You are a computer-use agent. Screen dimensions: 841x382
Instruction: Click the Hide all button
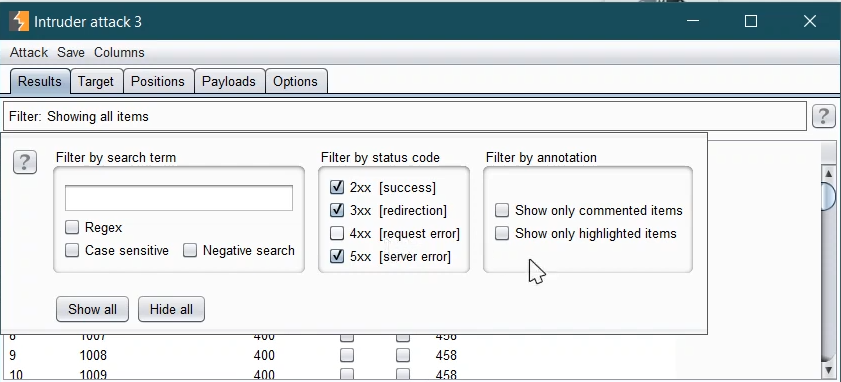171,309
